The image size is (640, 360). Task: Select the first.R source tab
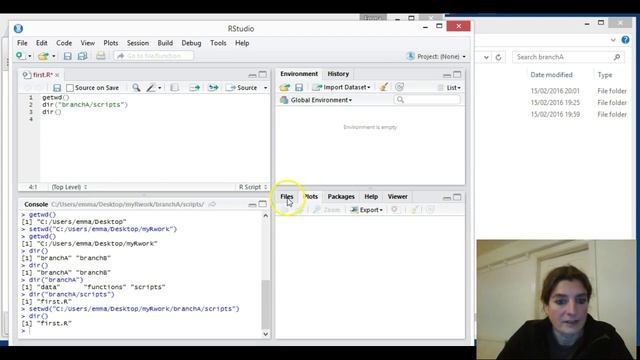pos(42,75)
